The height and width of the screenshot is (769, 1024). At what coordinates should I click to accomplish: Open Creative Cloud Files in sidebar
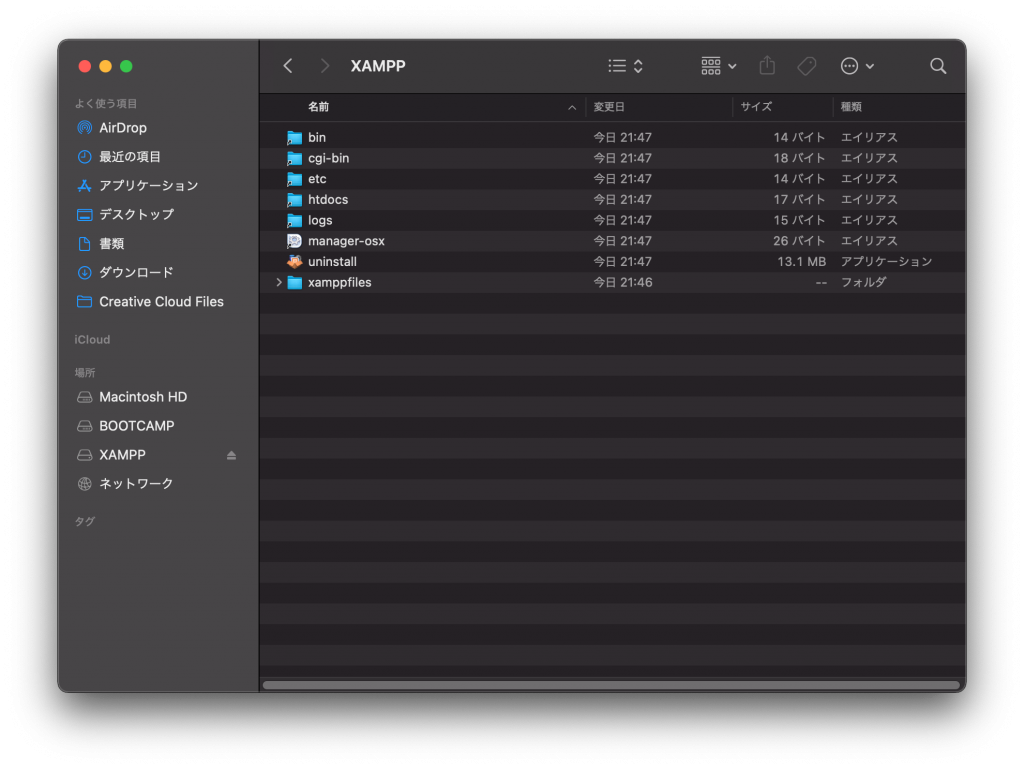pos(160,302)
